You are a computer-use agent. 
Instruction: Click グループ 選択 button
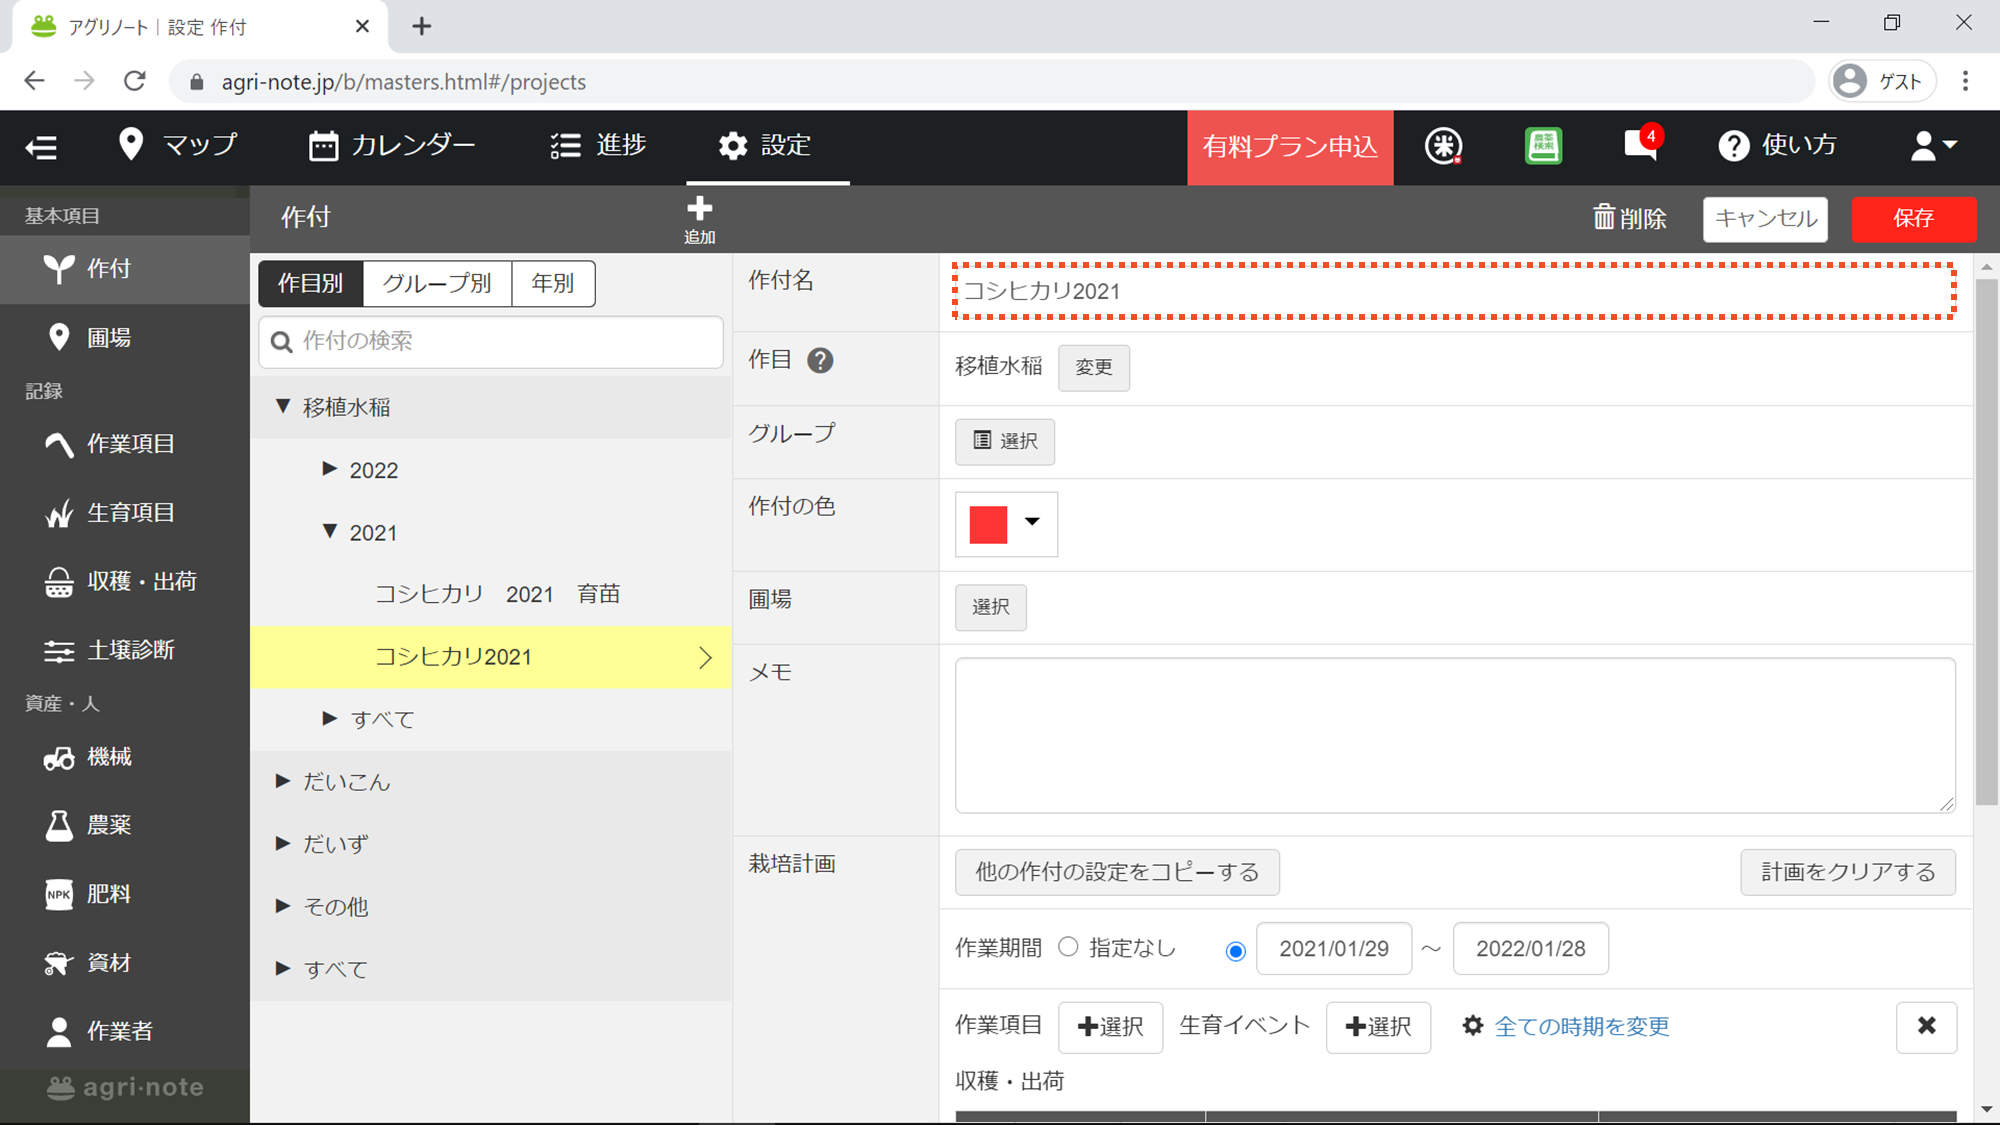click(1005, 442)
